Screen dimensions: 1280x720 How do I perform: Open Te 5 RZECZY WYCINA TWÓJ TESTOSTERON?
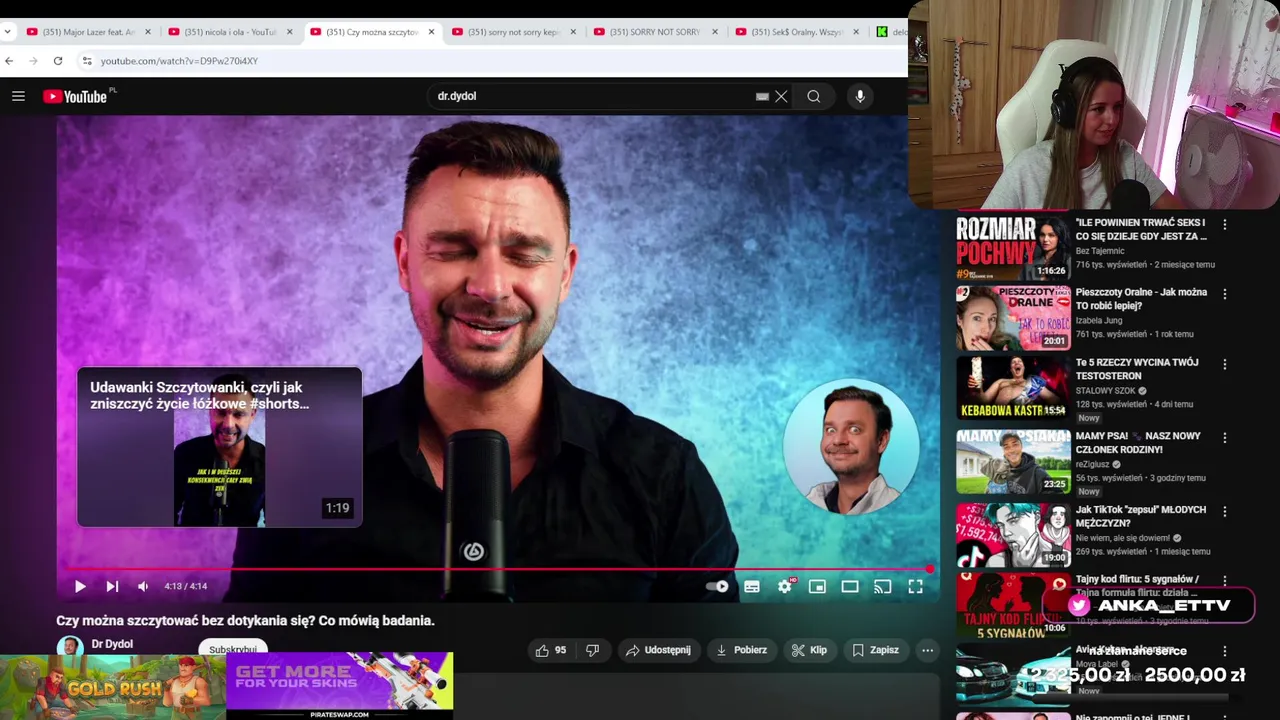1137,369
